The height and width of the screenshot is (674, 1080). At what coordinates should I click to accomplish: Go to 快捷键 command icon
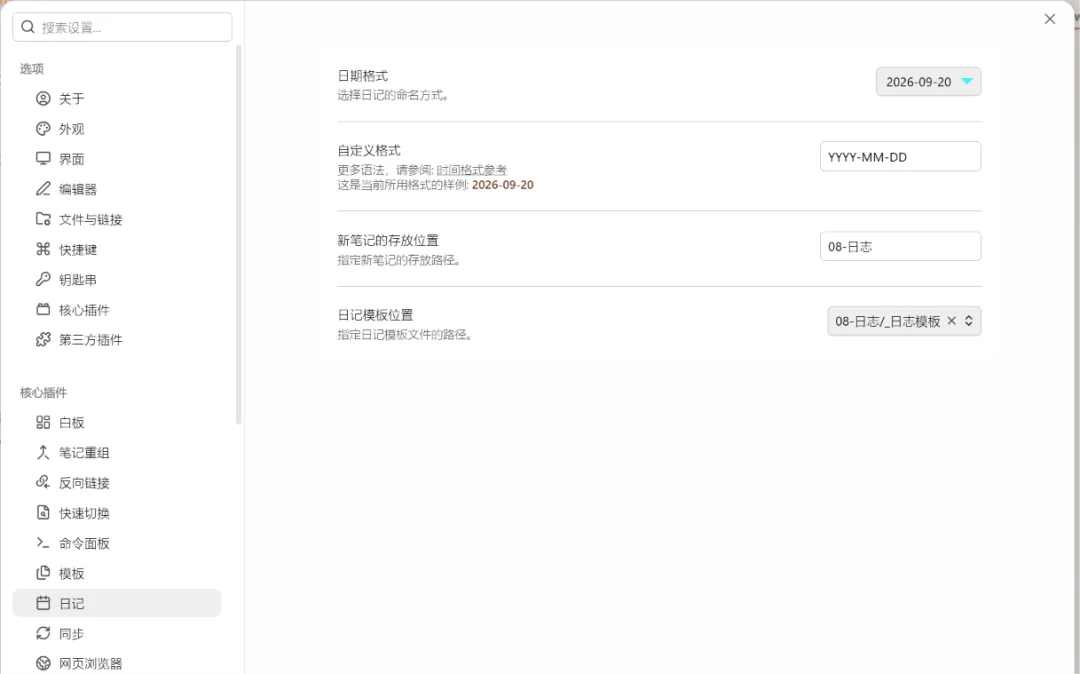coord(43,249)
